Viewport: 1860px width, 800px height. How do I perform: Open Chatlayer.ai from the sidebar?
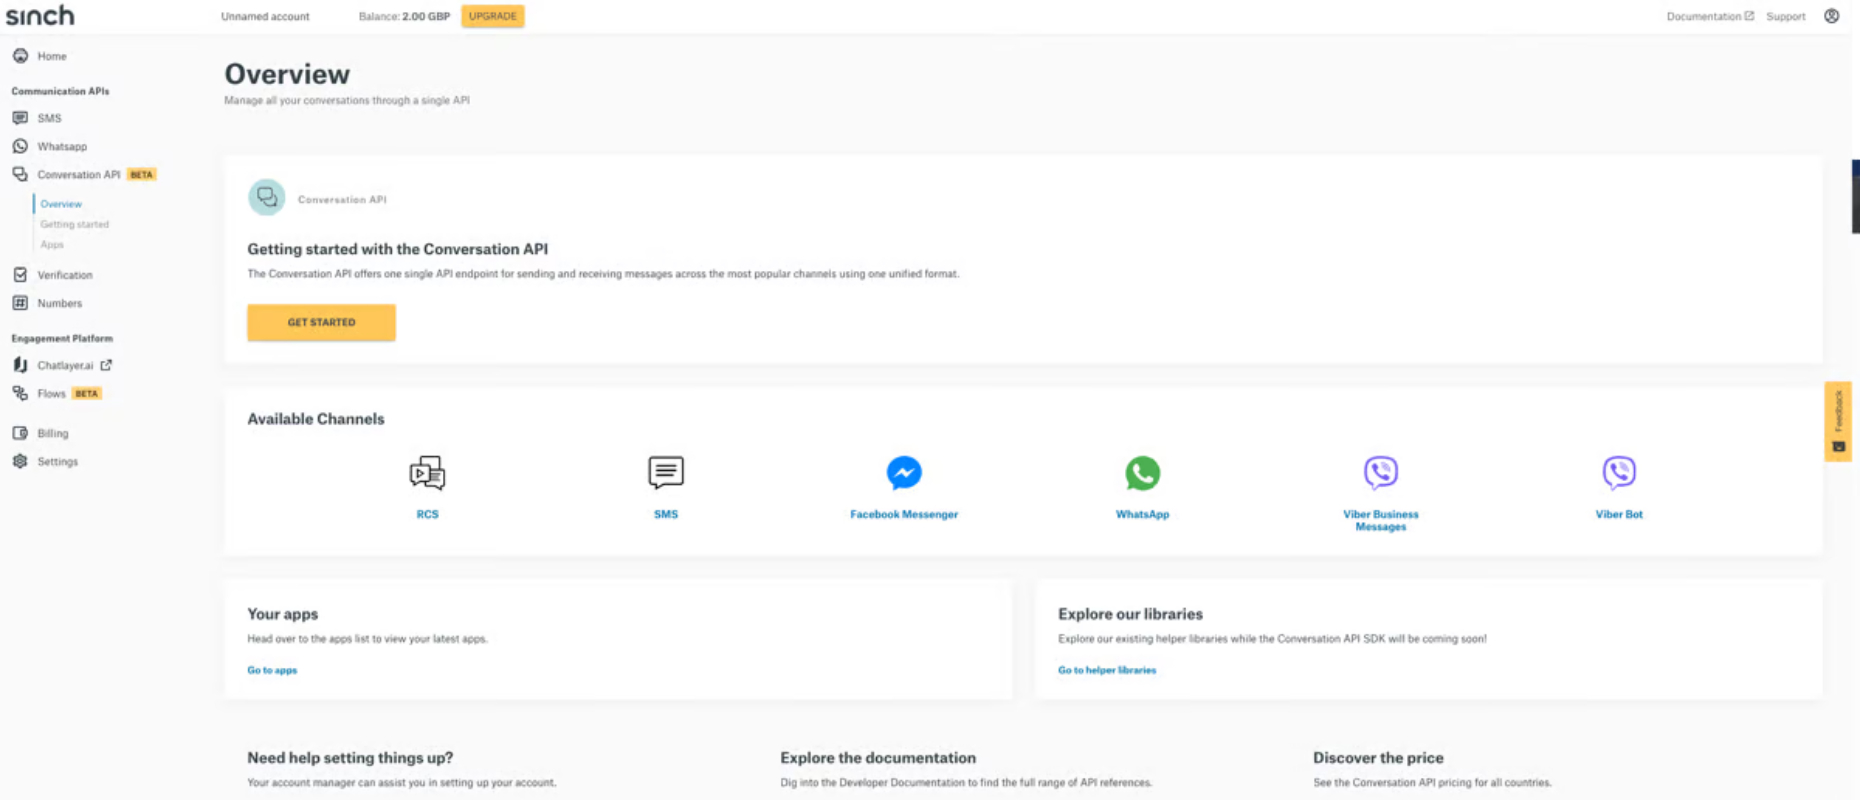coord(65,365)
